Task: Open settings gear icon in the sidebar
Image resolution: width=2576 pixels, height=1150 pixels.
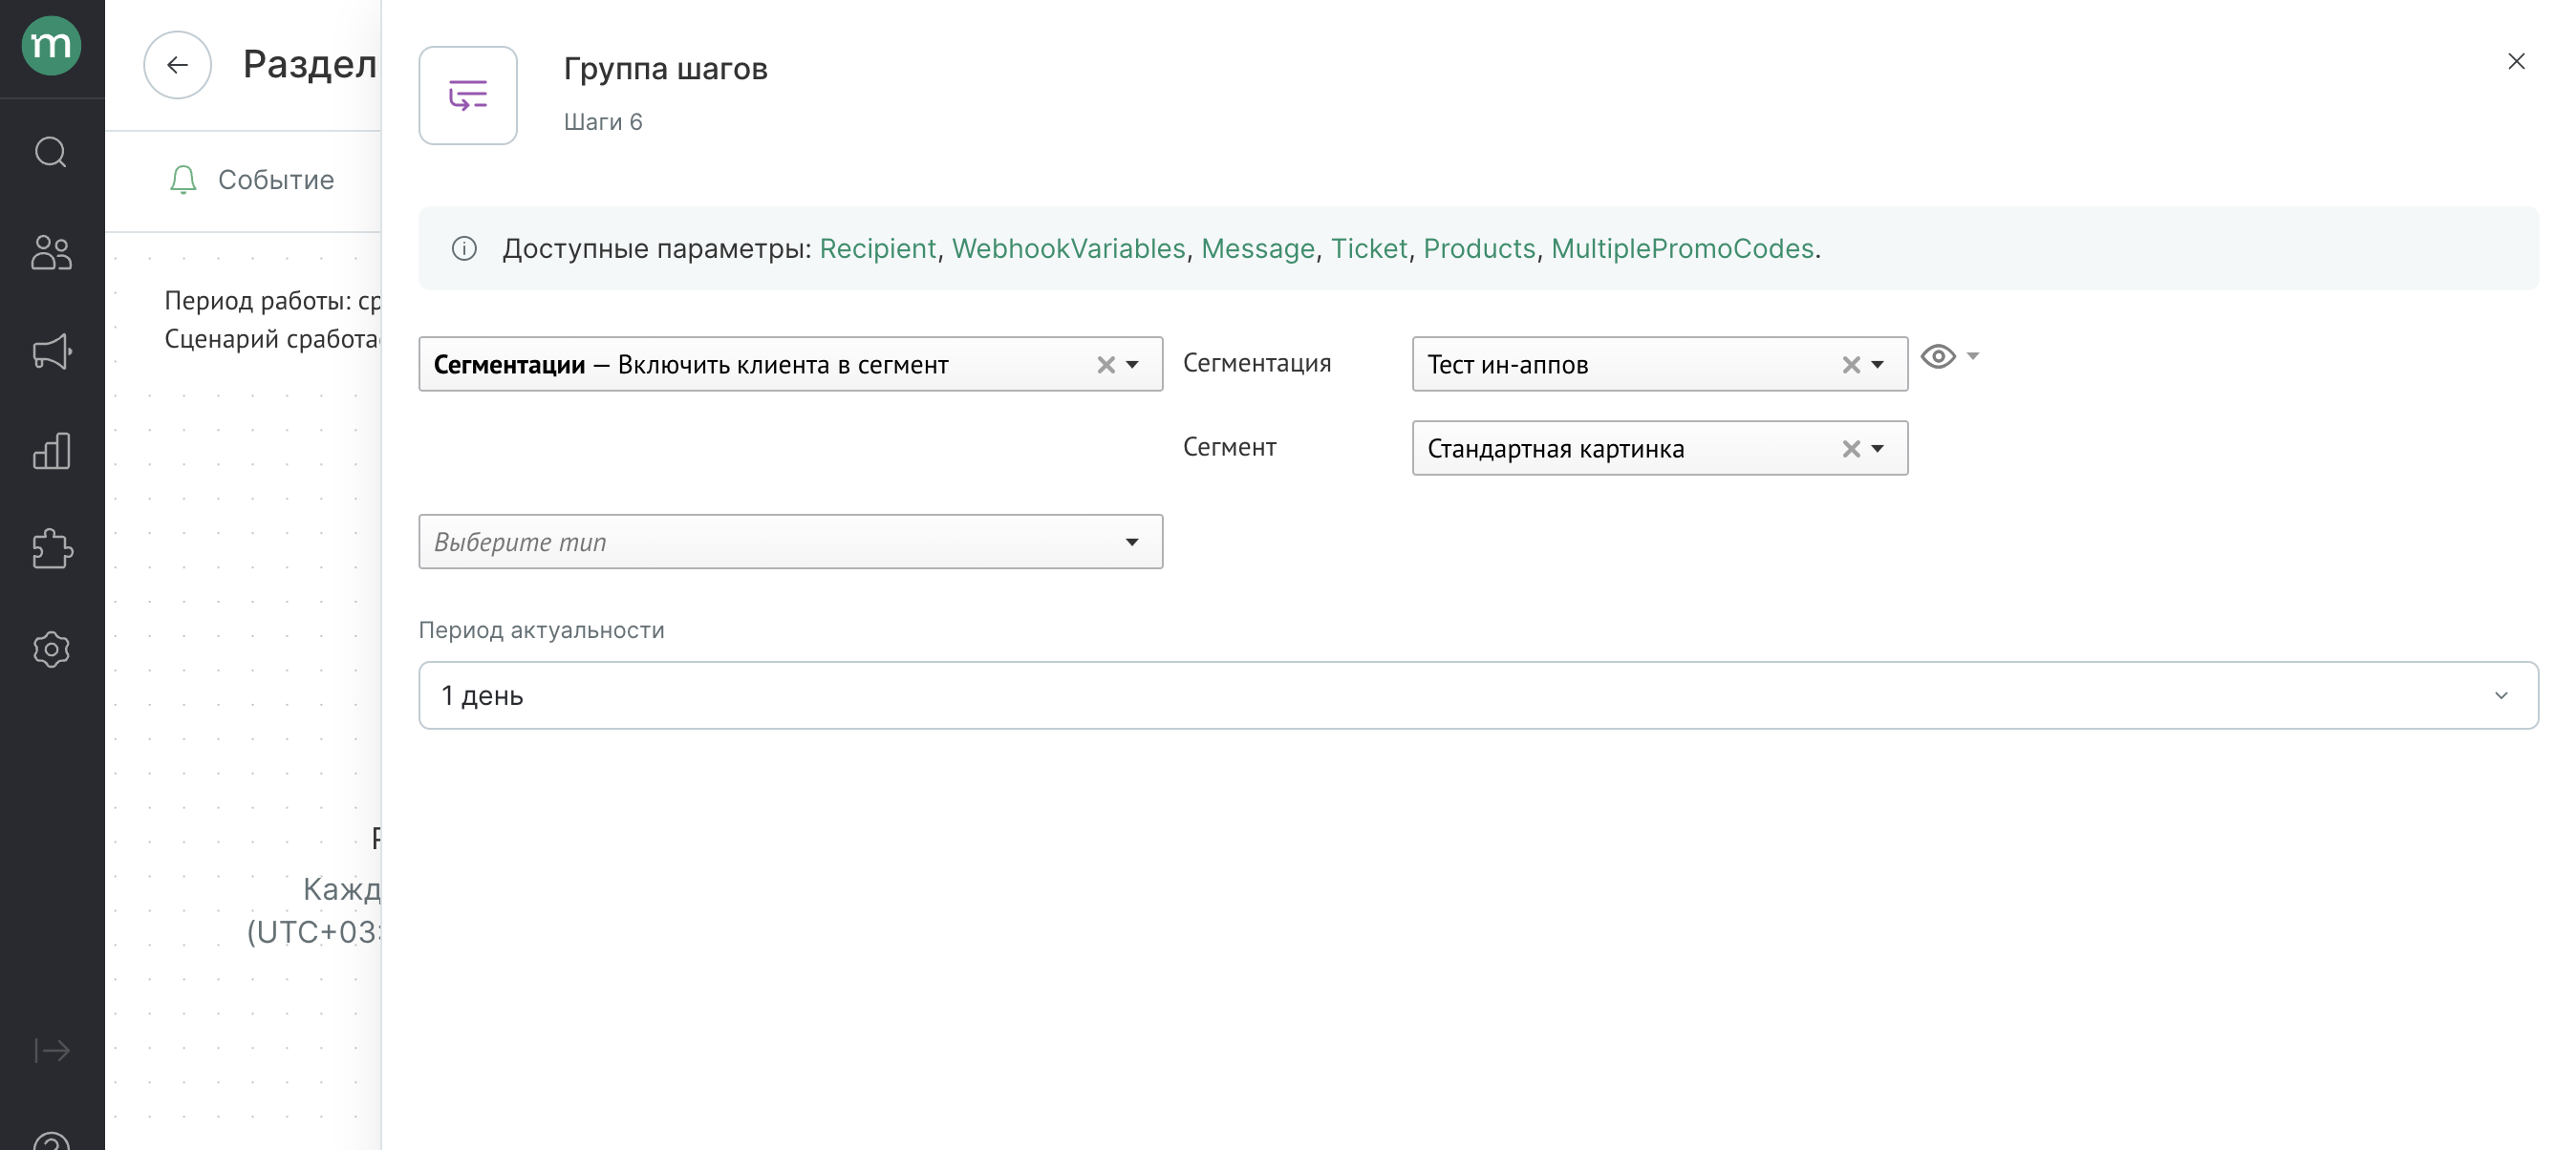Action: pyautogui.click(x=51, y=649)
